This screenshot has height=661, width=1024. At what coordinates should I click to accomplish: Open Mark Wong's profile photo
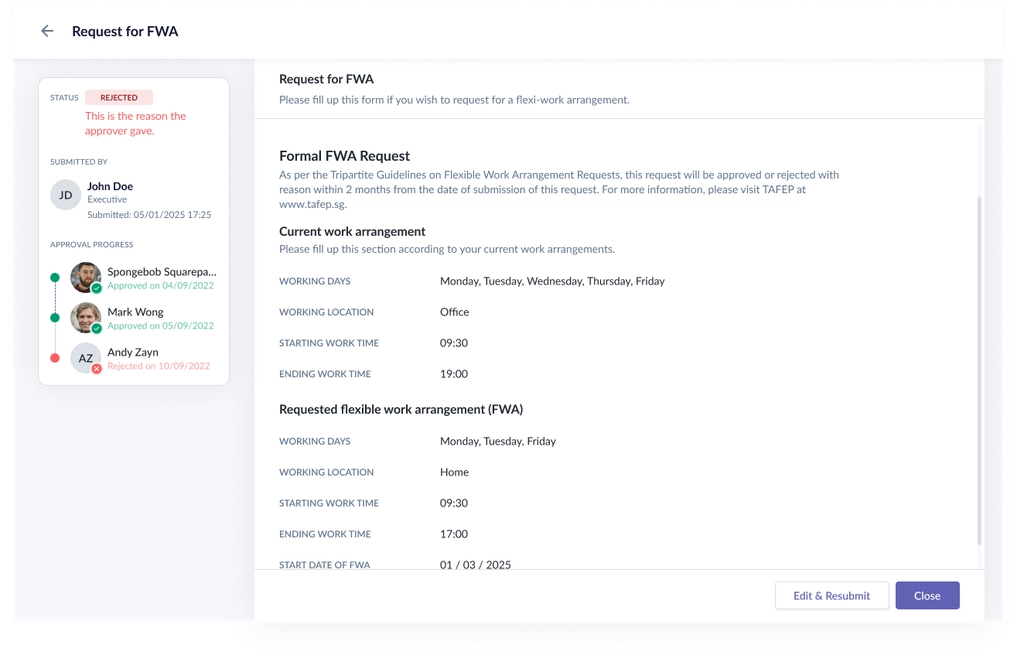86,317
